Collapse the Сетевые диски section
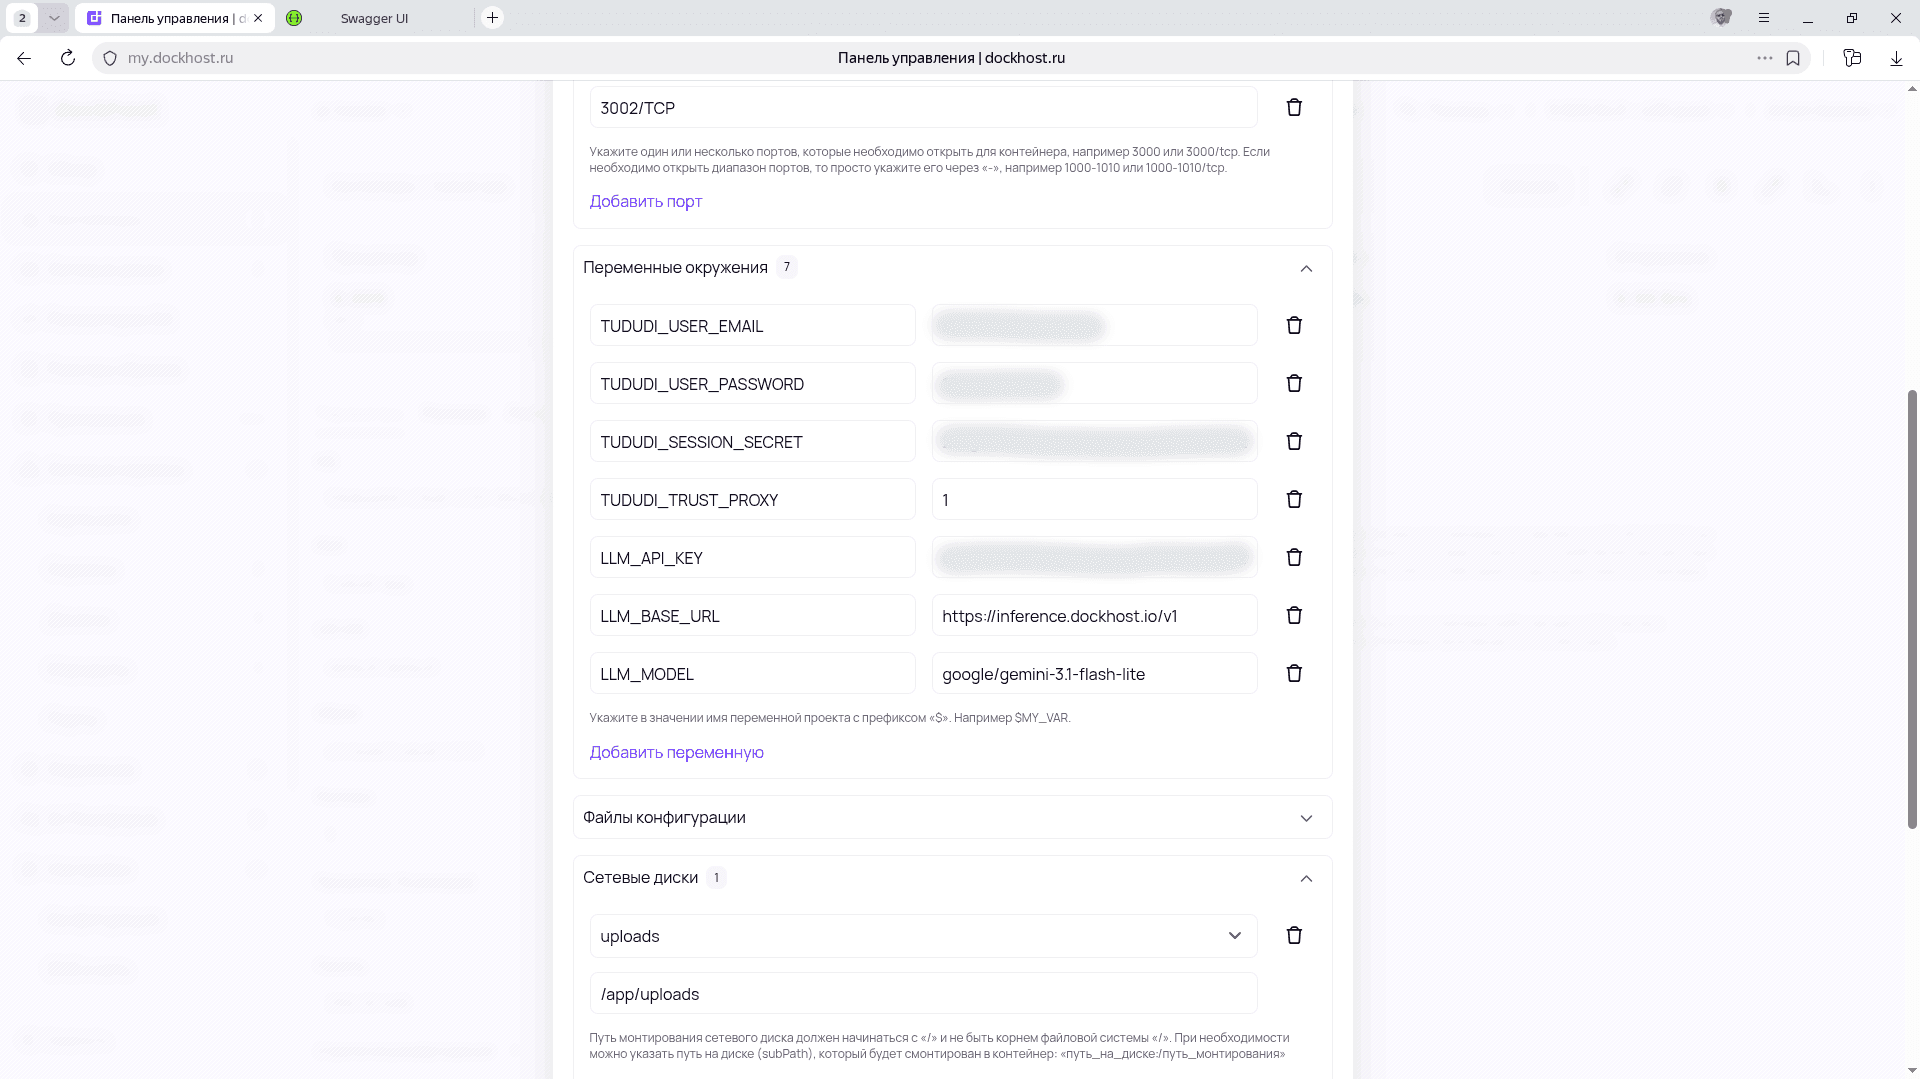The width and height of the screenshot is (1920, 1079). coord(1306,878)
